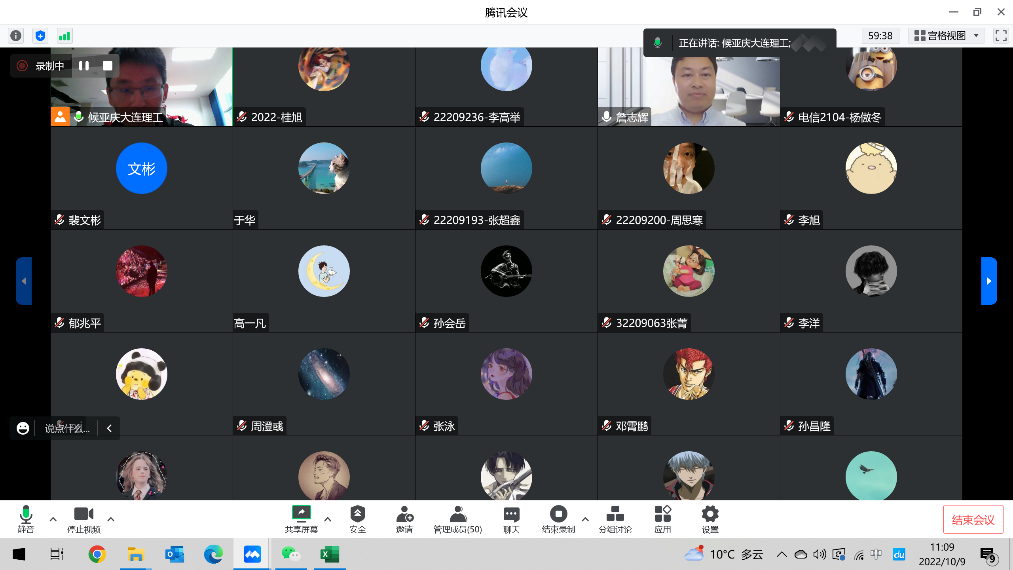
Task: Open the security (安全) menu icon
Action: 358,518
